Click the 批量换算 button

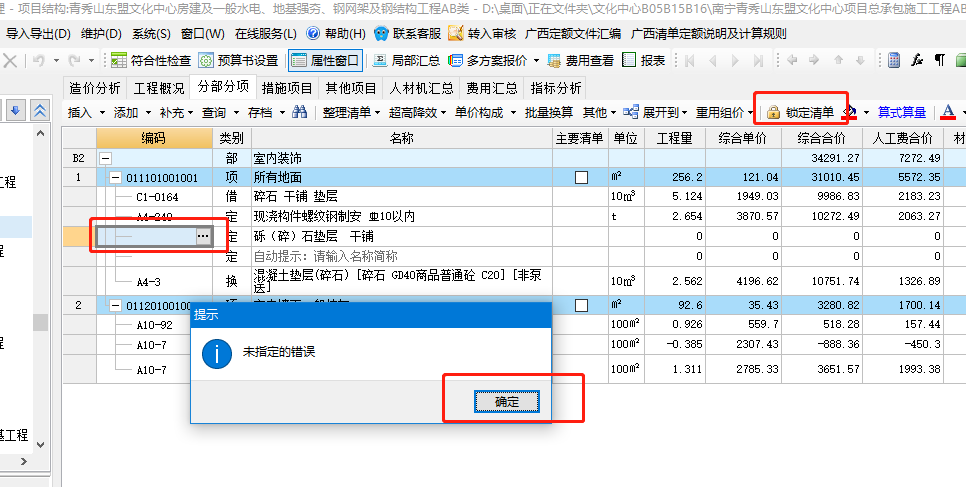coord(549,112)
